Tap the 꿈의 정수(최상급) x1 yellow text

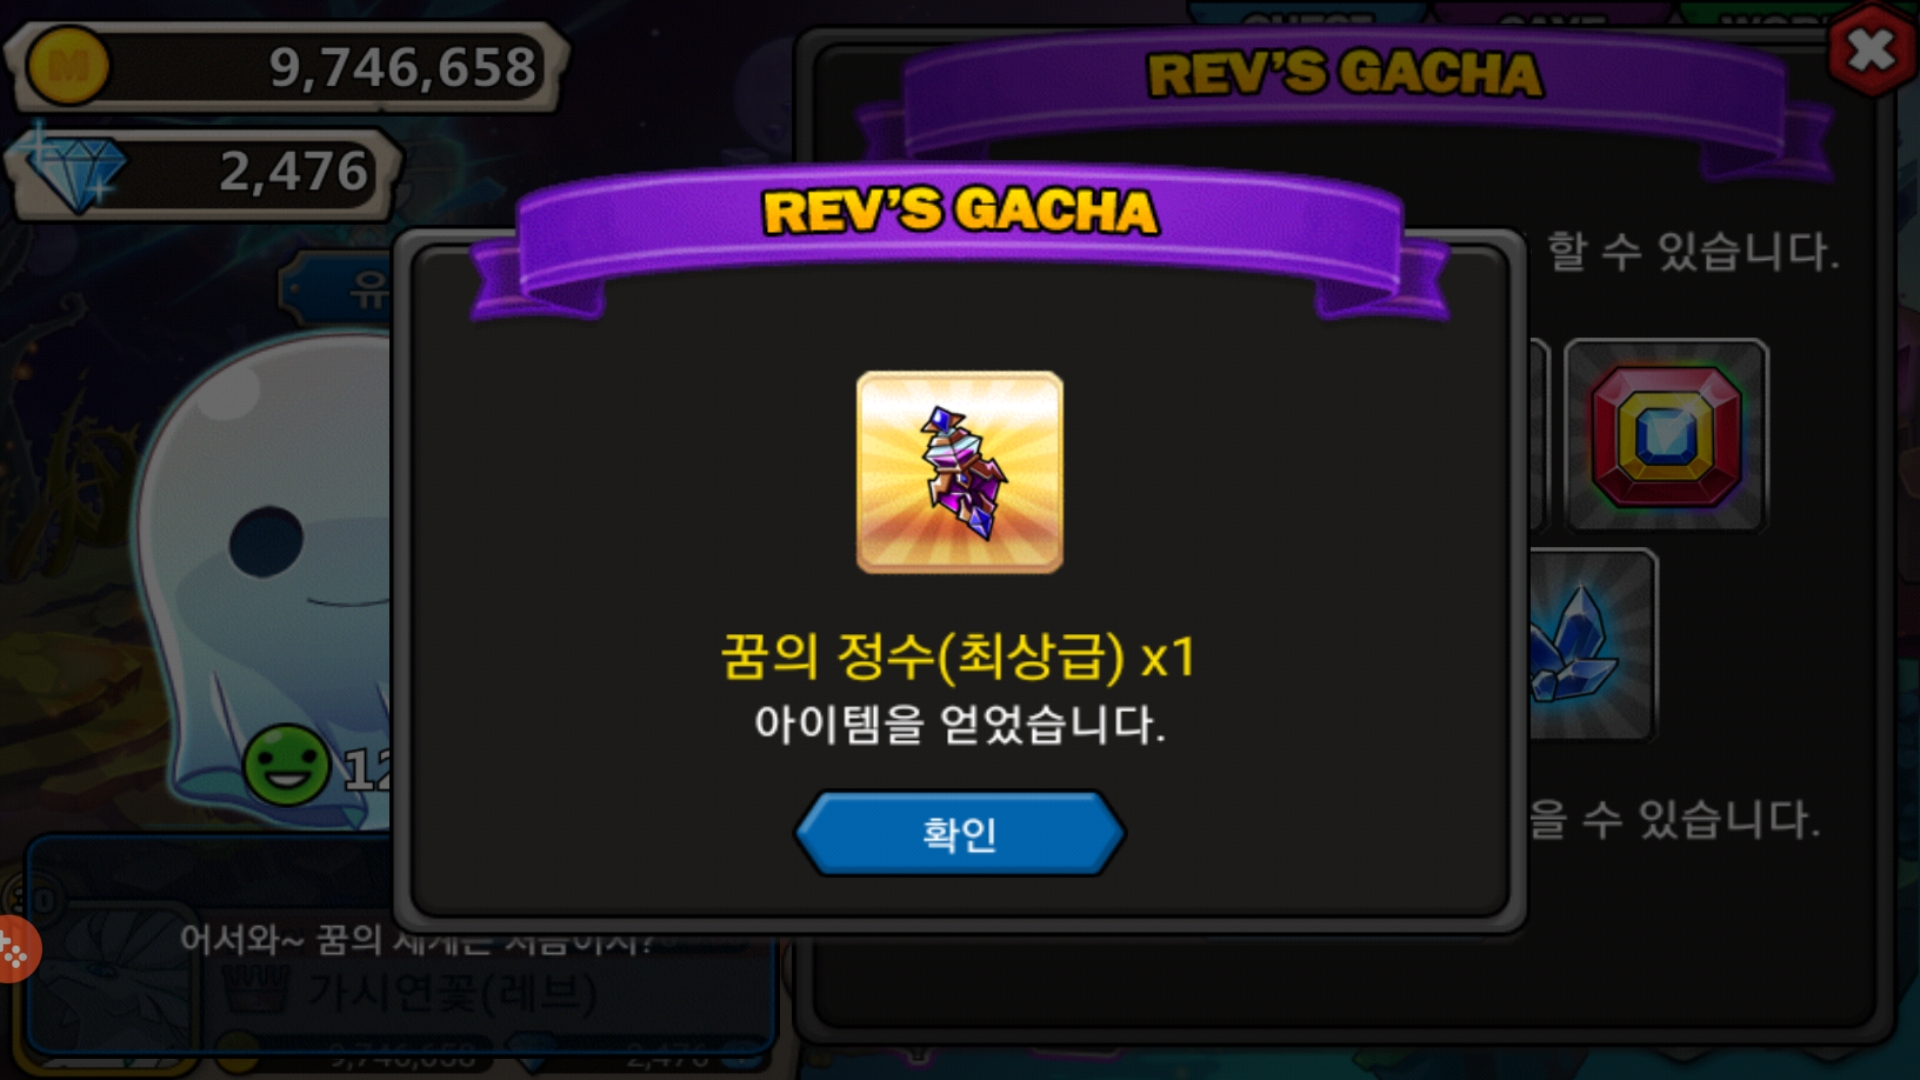(958, 657)
